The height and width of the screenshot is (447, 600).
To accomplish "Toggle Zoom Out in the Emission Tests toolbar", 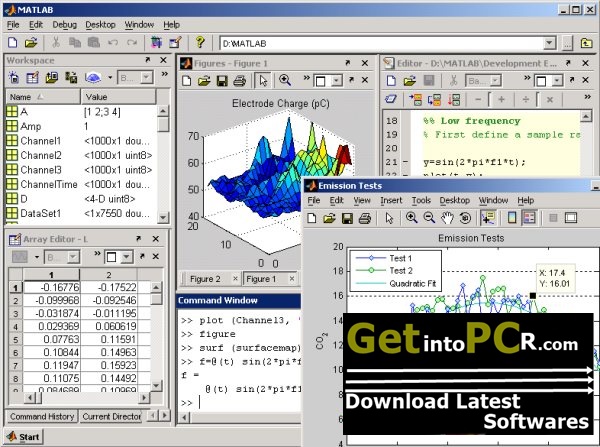I will click(x=429, y=218).
